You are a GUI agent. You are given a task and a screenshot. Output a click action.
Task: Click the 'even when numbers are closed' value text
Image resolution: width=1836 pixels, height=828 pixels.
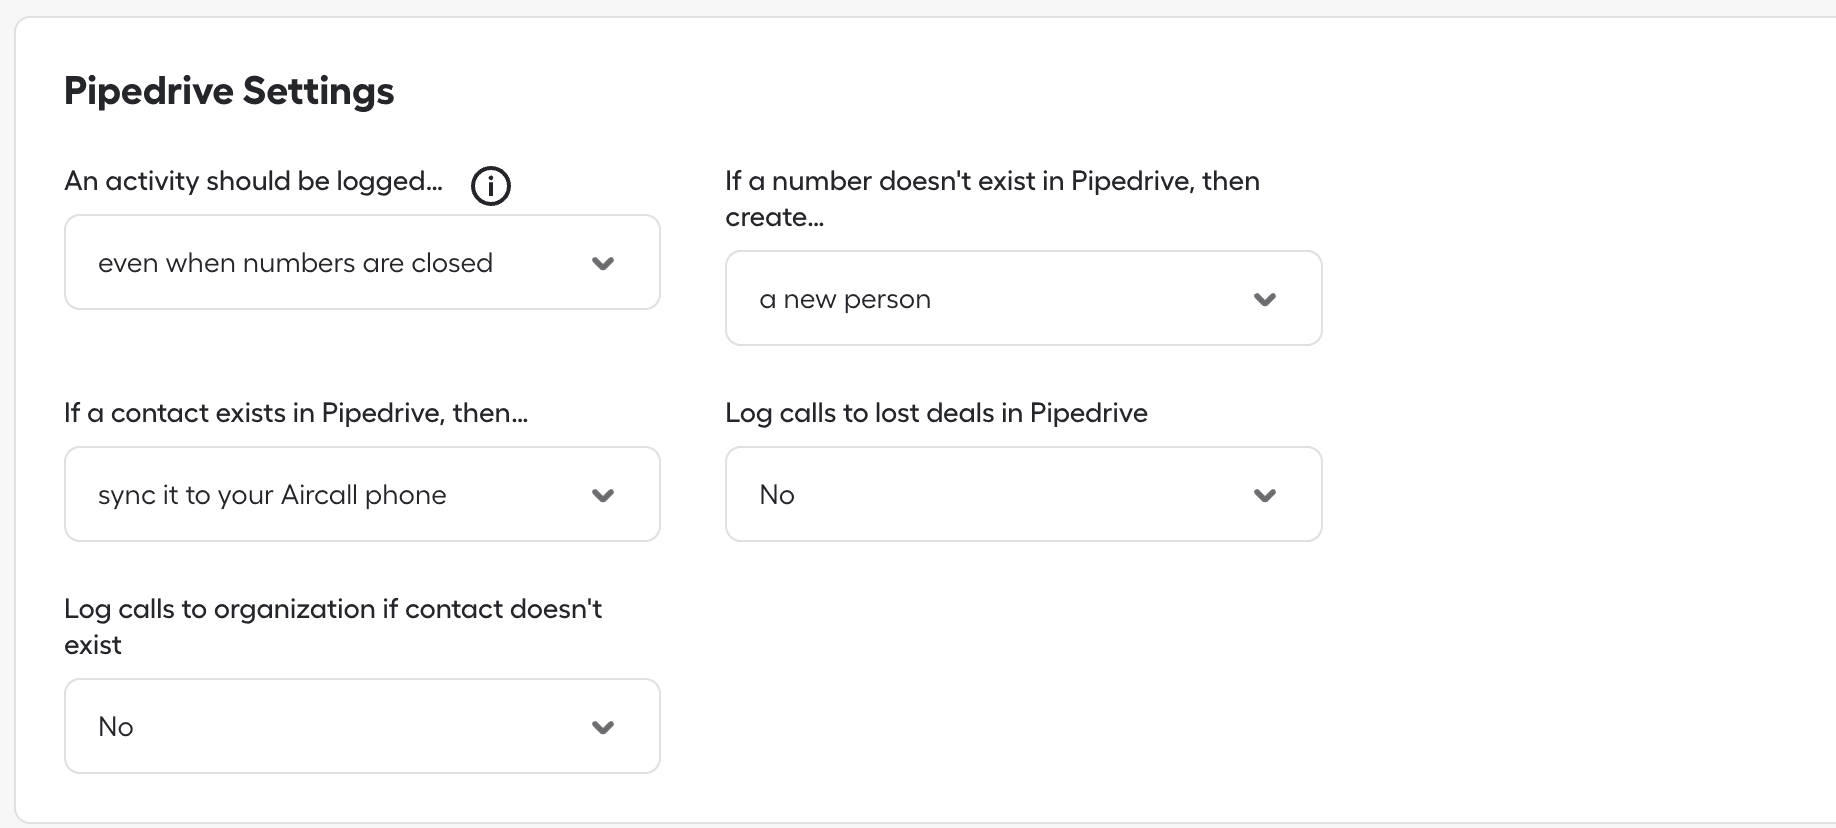click(x=295, y=263)
